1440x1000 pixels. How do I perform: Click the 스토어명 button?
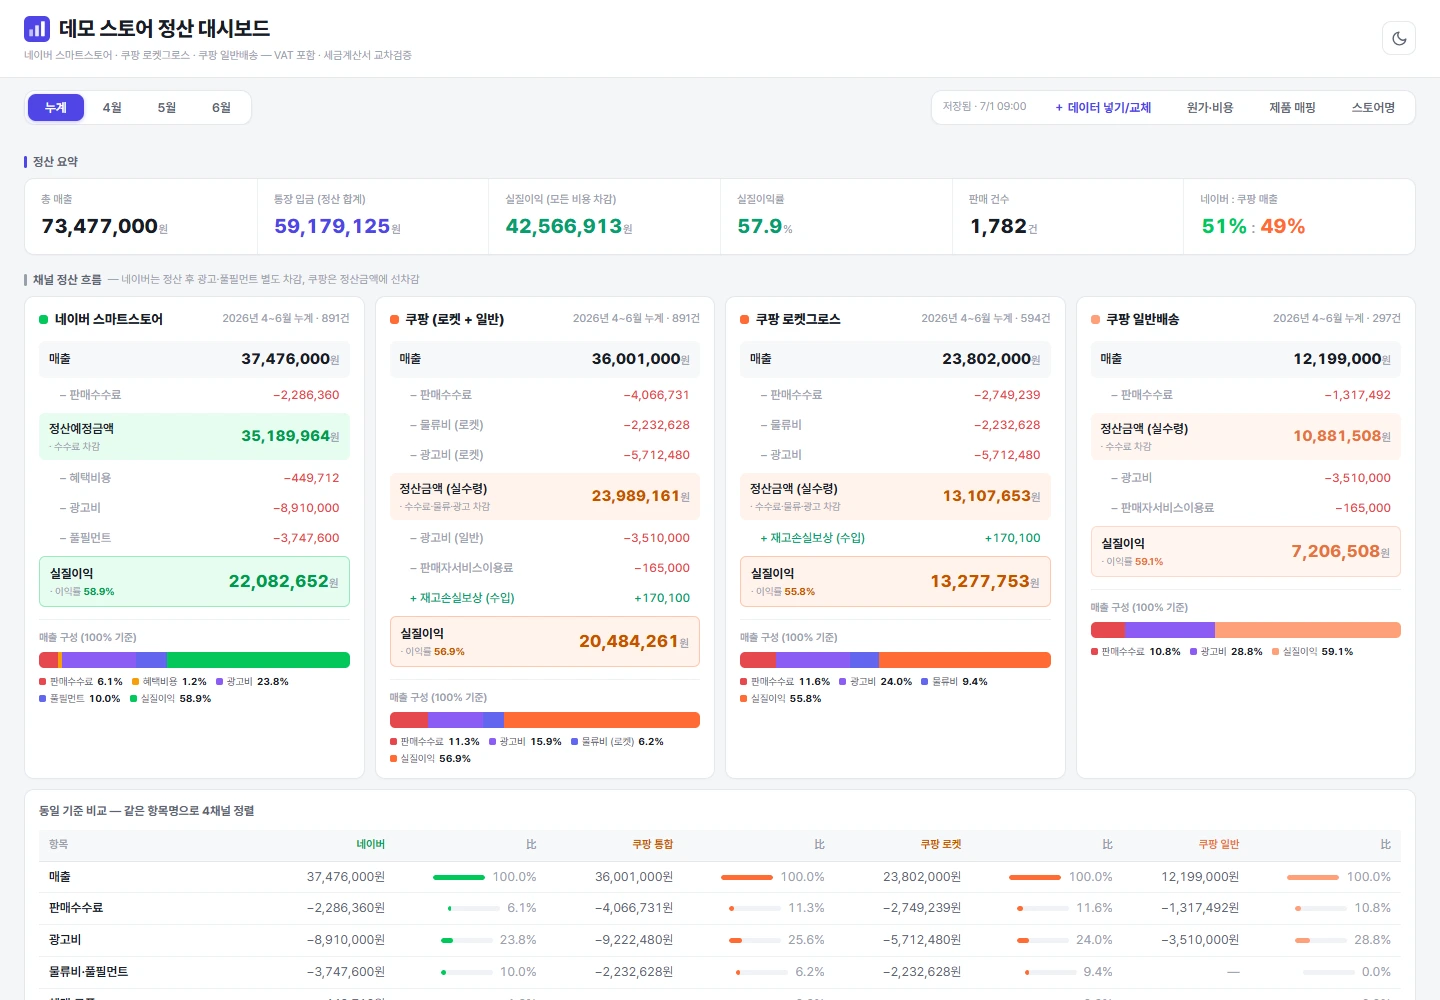click(1373, 108)
